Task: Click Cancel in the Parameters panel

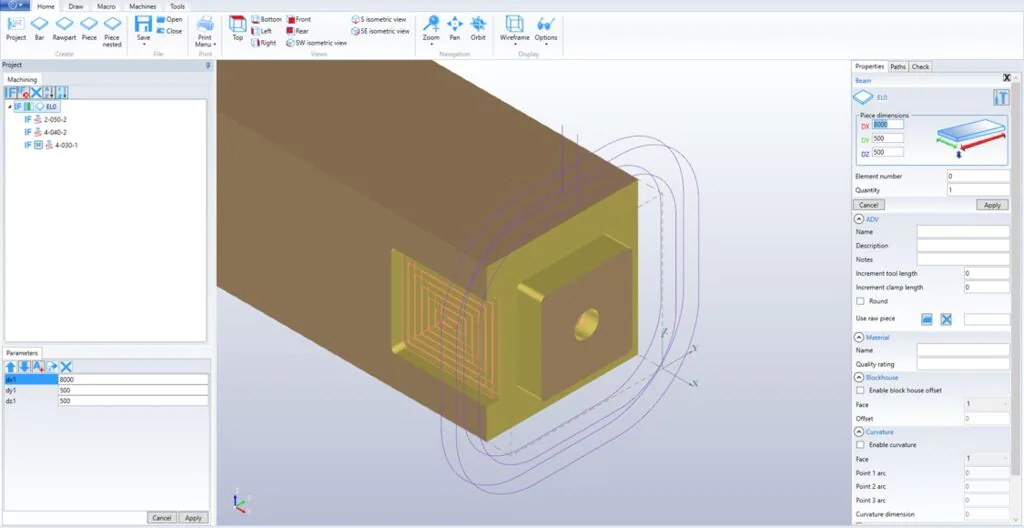Action: [160, 518]
